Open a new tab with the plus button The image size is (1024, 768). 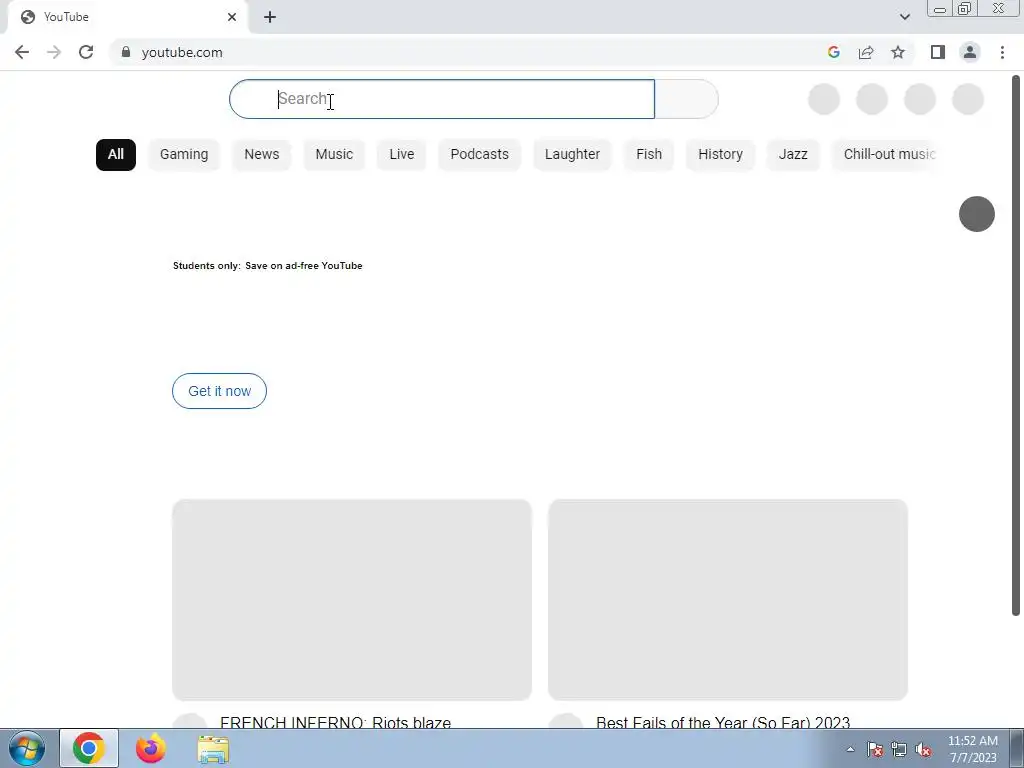click(270, 17)
